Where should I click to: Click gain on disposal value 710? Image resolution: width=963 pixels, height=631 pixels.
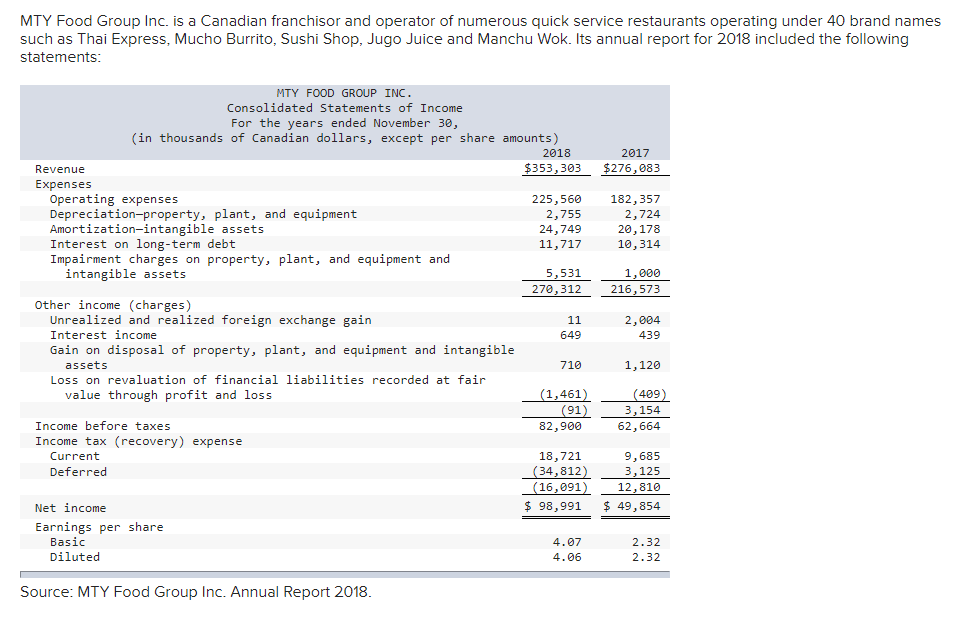[571, 366]
